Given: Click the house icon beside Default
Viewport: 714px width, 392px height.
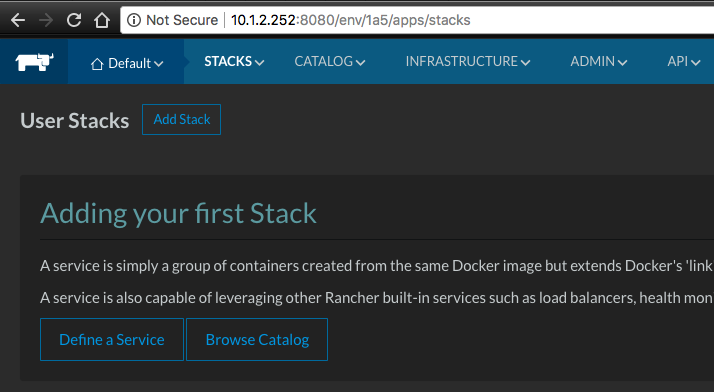Looking at the screenshot, I should [x=97, y=64].
